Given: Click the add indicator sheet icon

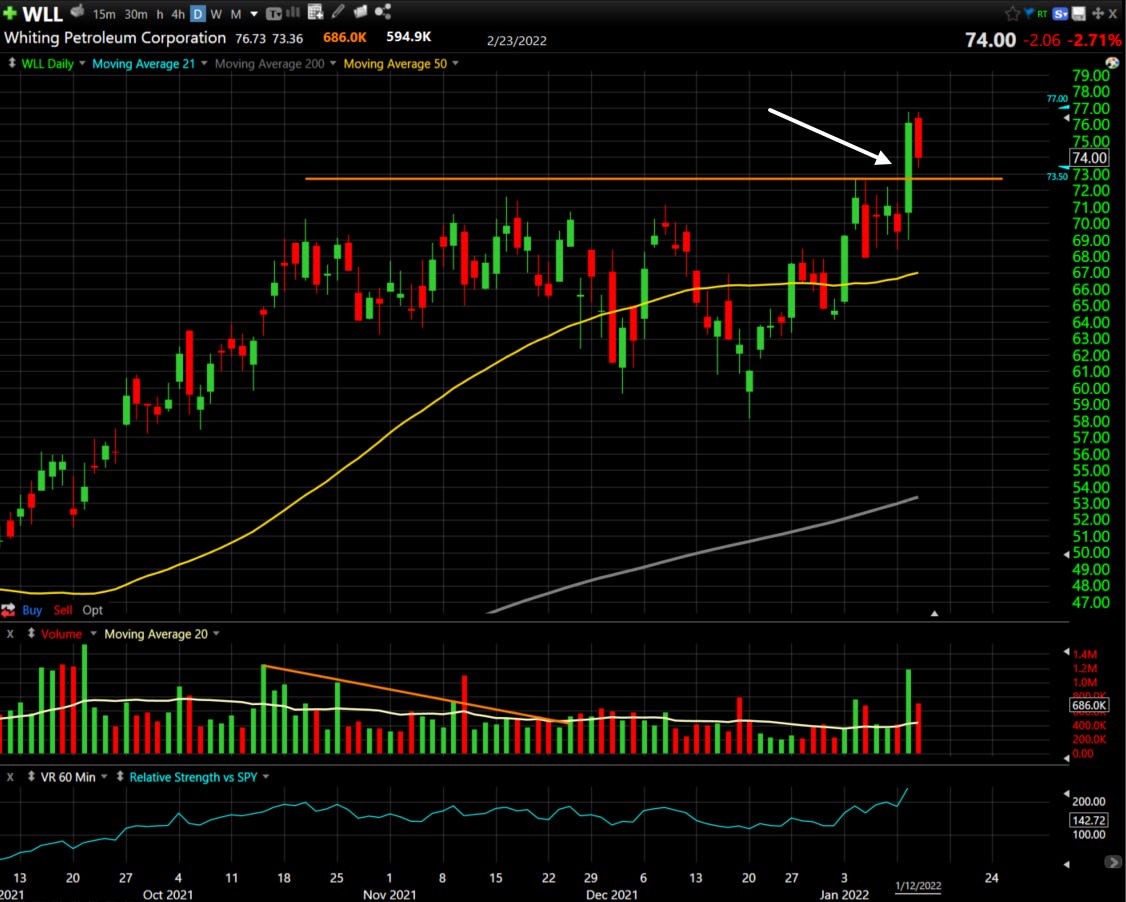Looking at the screenshot, I should 315,11.
